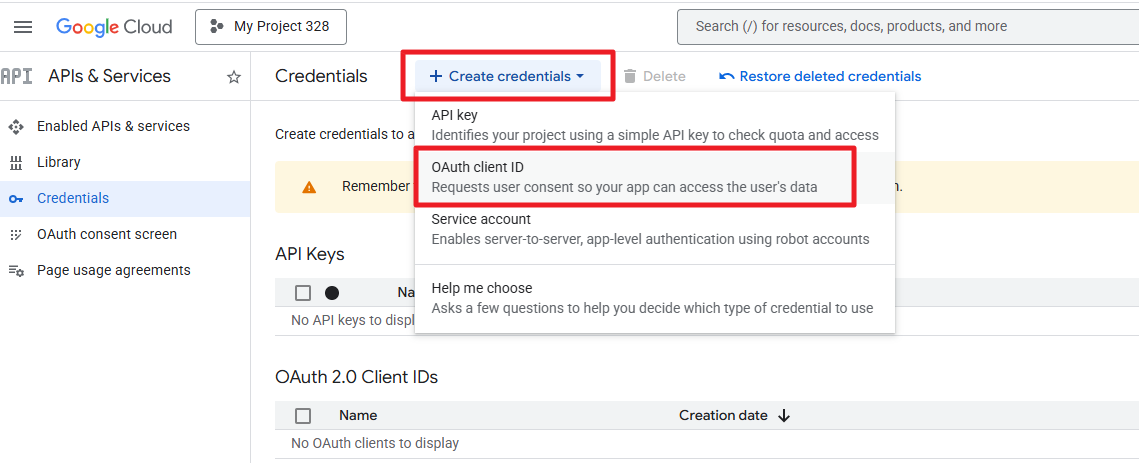Open Enabled APIs & services page
The width and height of the screenshot is (1139, 463).
coord(113,126)
